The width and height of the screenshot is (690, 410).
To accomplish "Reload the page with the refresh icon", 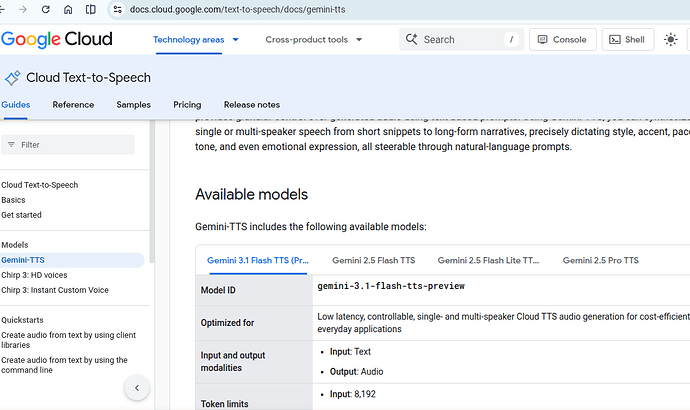I will click(45, 9).
